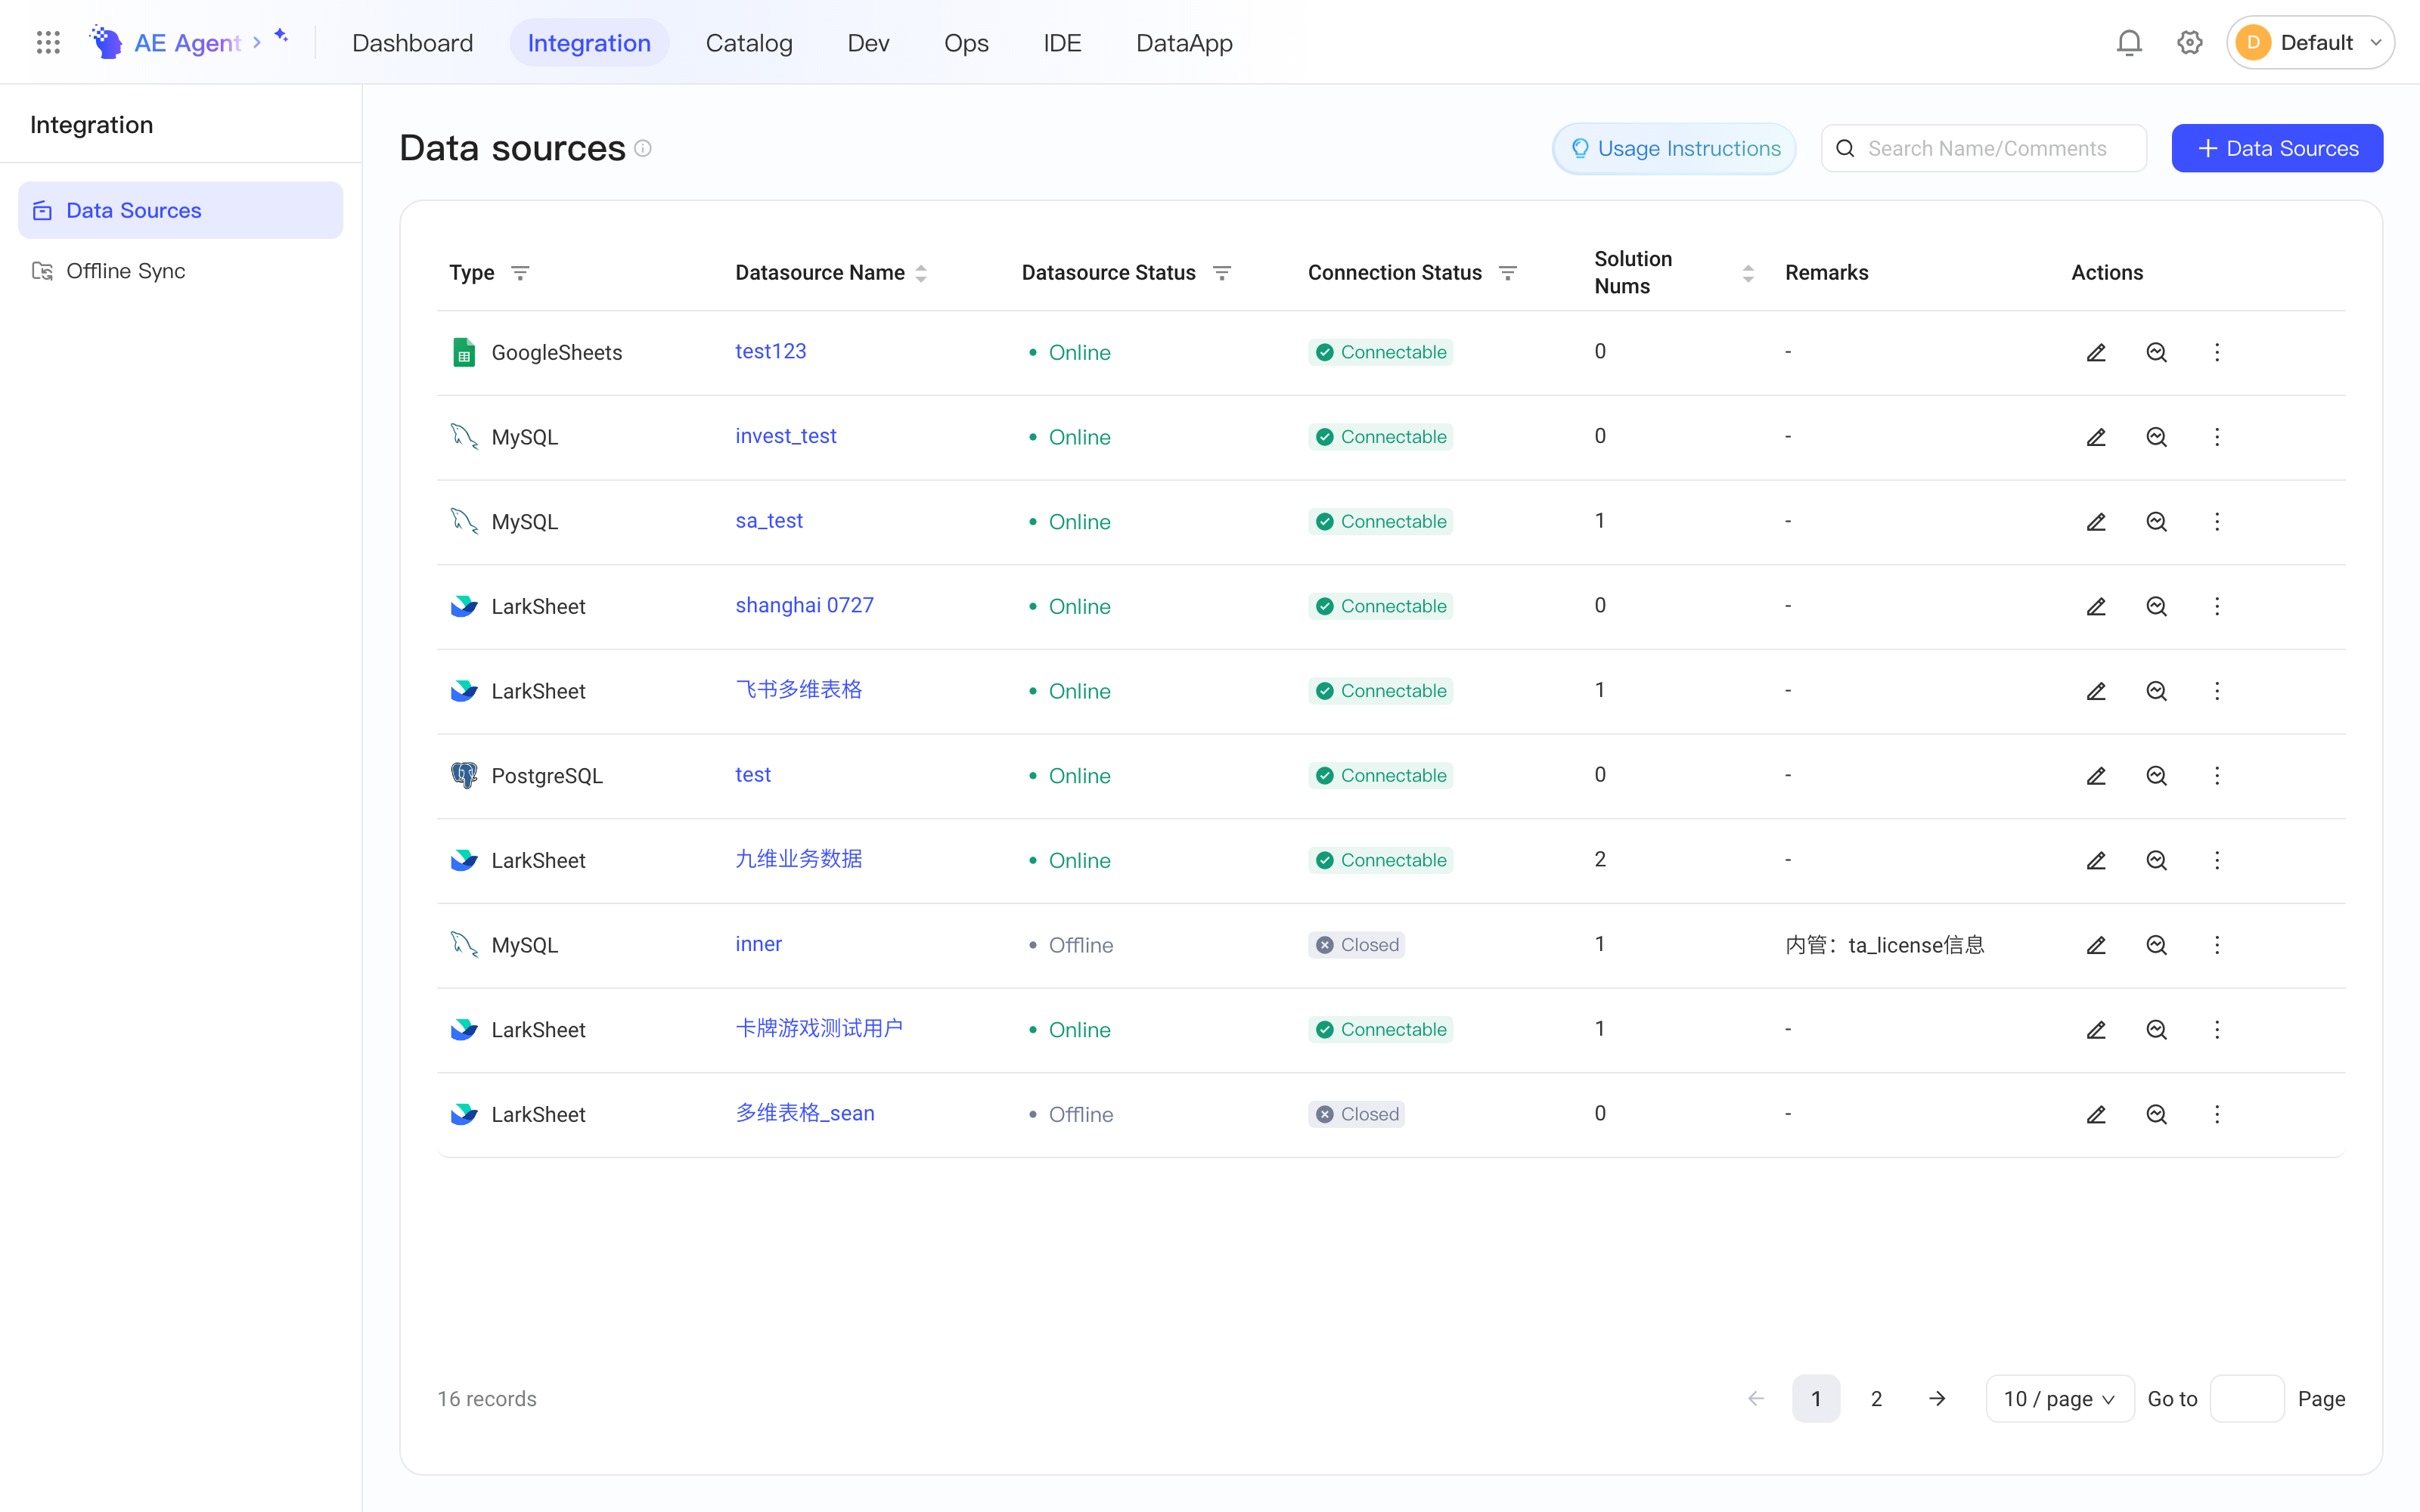Test connection for invest_test with magnifier icon
This screenshot has height=1512, width=2420.
2156,437
